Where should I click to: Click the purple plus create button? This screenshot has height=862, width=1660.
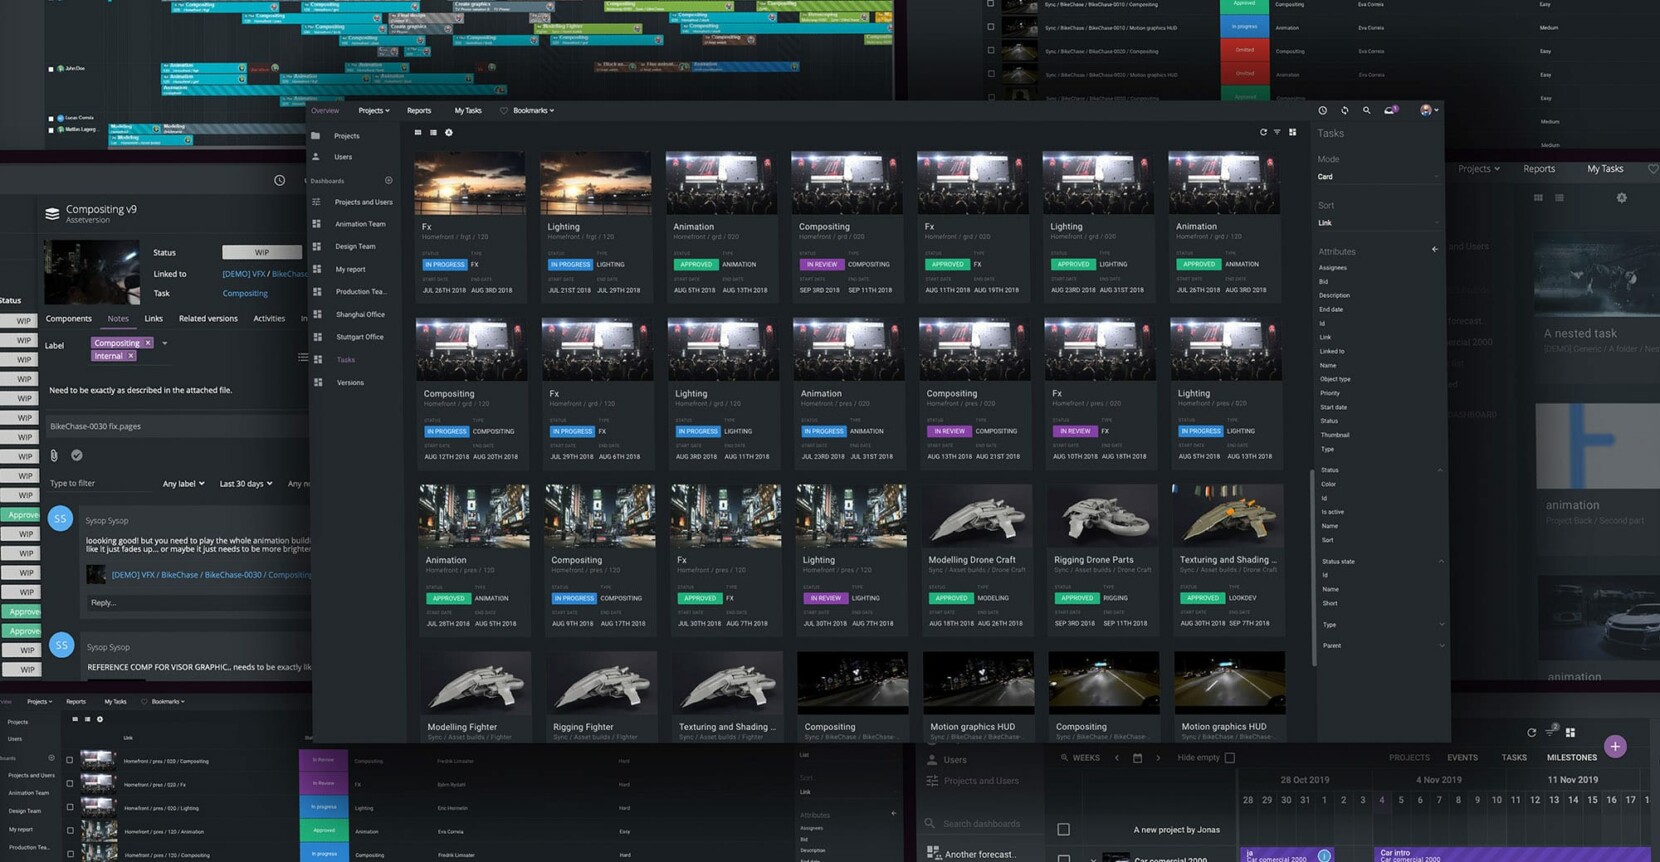pos(1614,746)
